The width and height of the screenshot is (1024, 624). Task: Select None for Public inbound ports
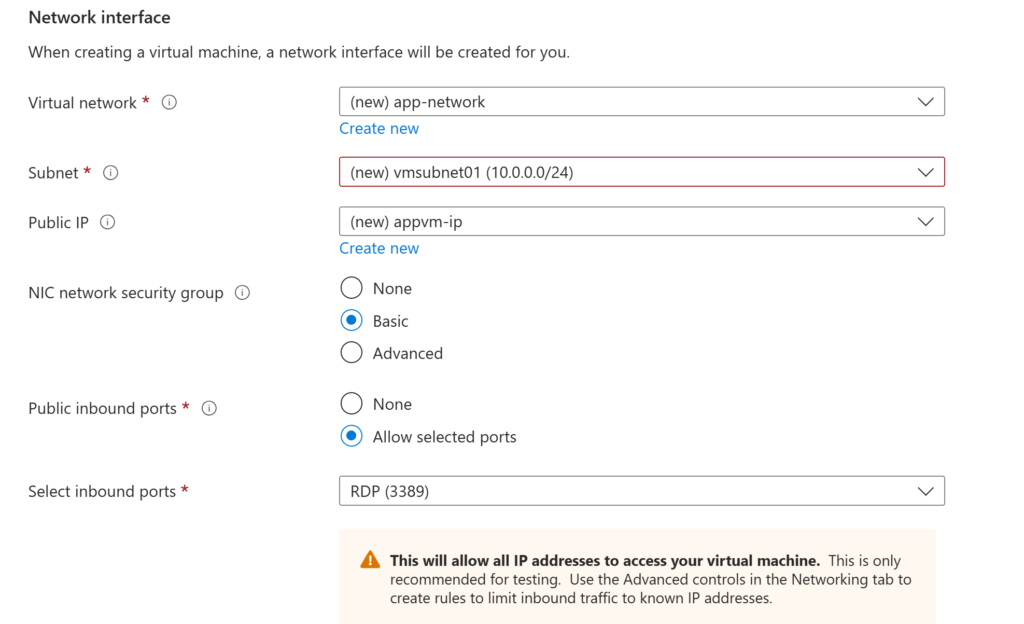coord(352,404)
